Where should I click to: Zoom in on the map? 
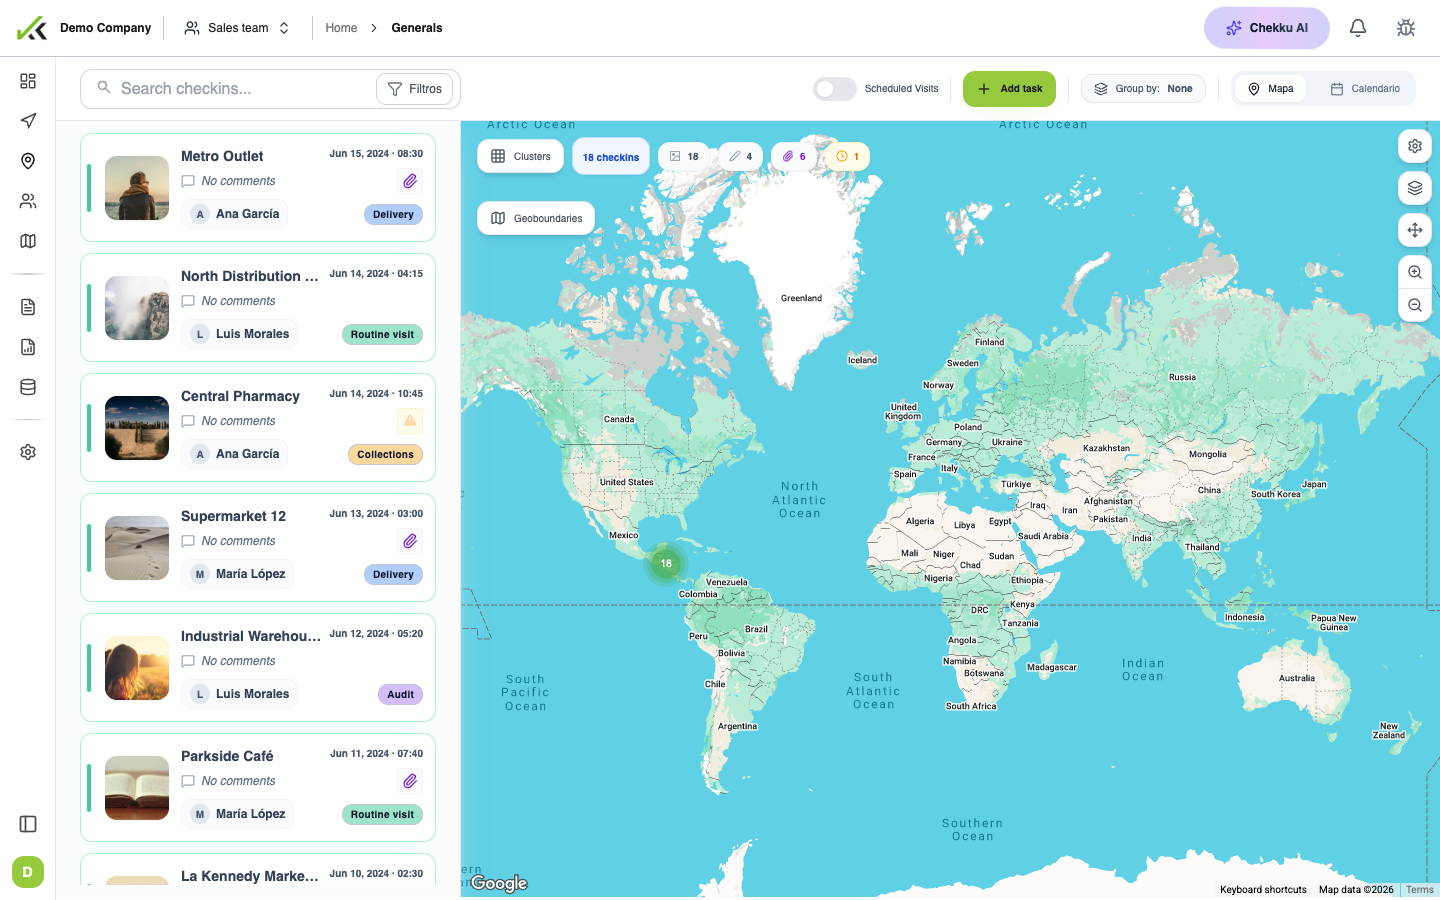click(x=1415, y=272)
